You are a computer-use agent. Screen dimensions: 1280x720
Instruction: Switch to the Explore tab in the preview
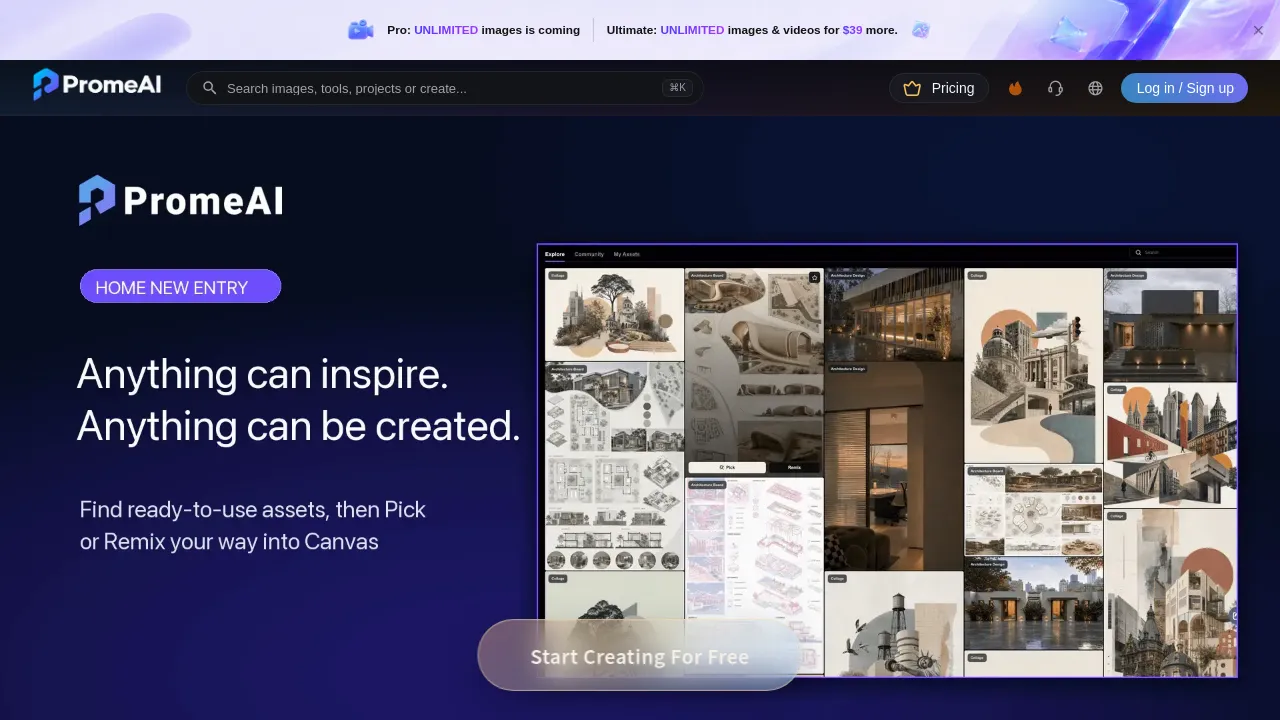[555, 254]
